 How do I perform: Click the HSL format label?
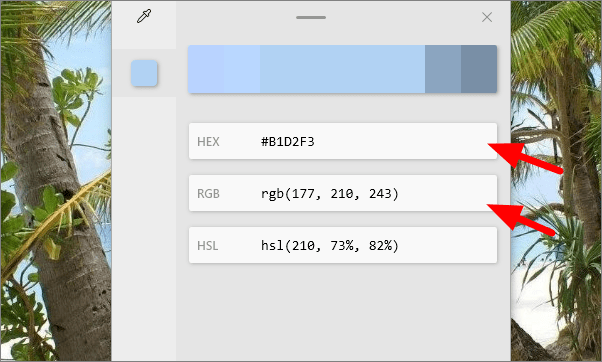click(208, 245)
